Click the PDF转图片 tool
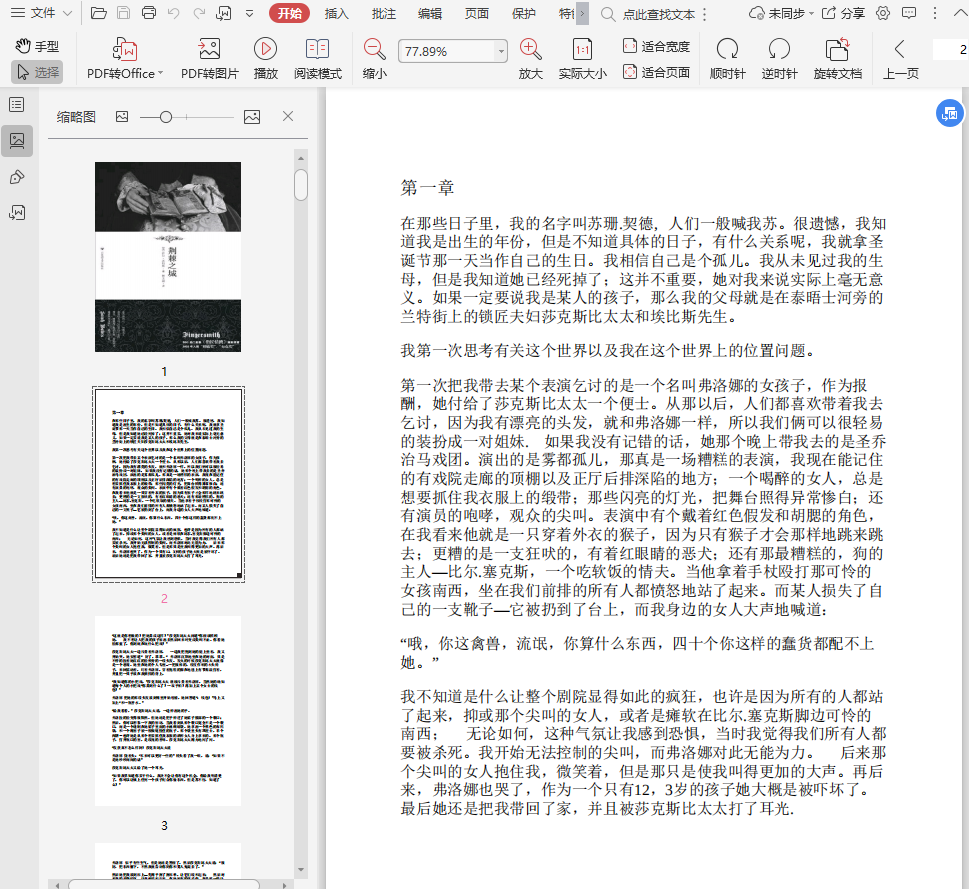 [209, 59]
